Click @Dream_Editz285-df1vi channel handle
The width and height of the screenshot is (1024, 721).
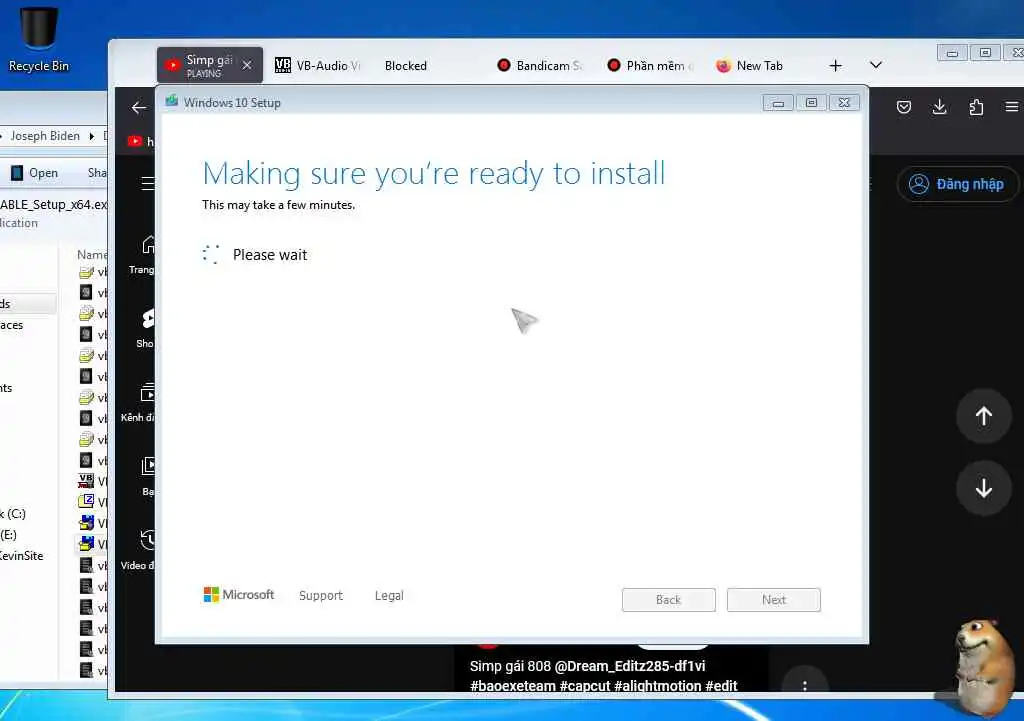(x=630, y=666)
